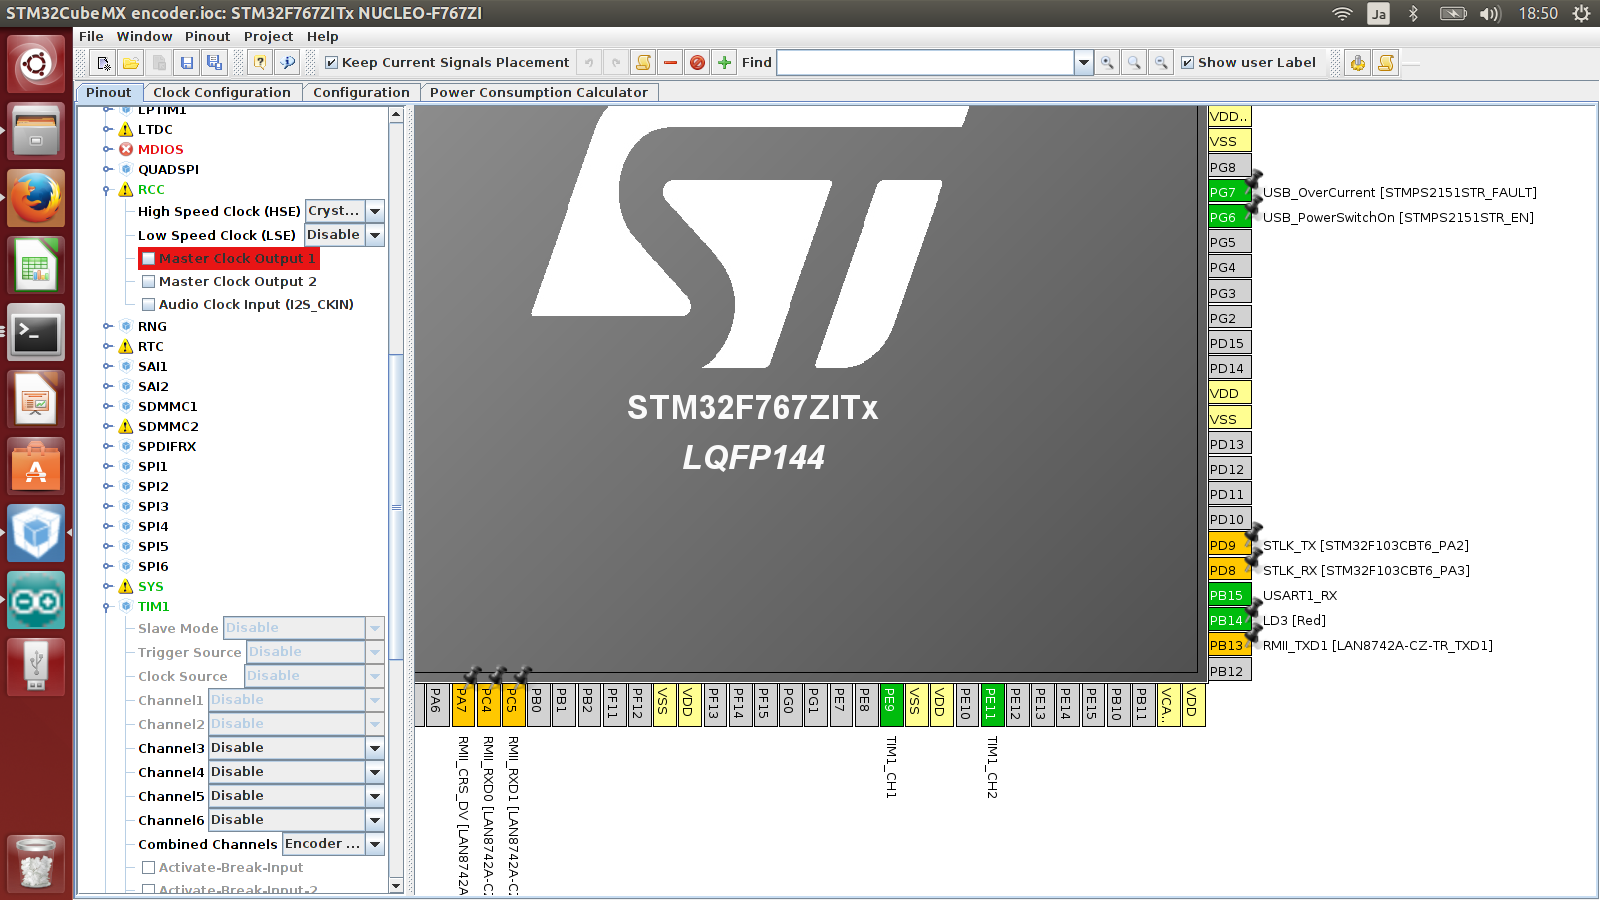Click the Help question mark icon
Viewport: 1600px width, 900px height.
tap(260, 63)
